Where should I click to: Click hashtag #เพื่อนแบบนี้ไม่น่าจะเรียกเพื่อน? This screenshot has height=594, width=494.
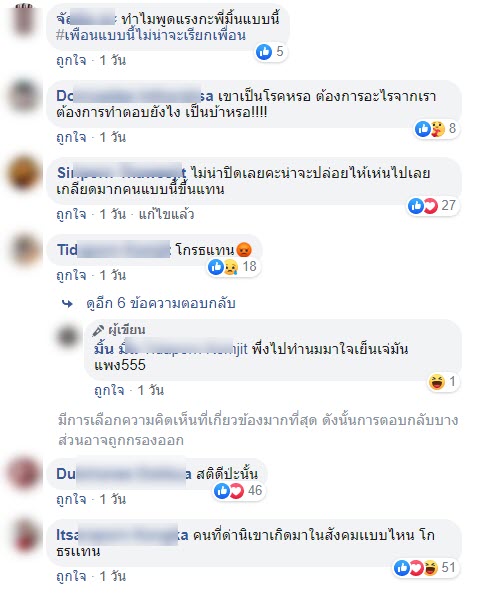pyautogui.click(x=151, y=35)
